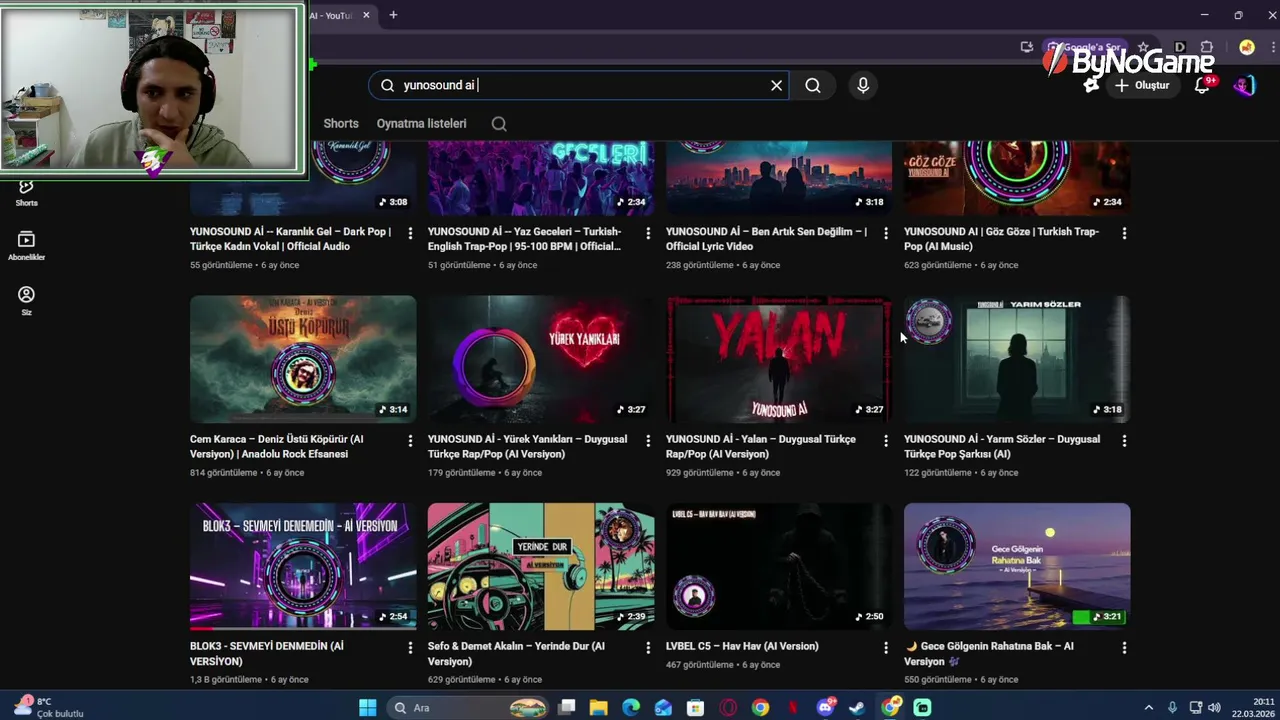This screenshot has width=1280, height=720.
Task: Open Microsoft Store from the taskbar
Action: [x=695, y=708]
